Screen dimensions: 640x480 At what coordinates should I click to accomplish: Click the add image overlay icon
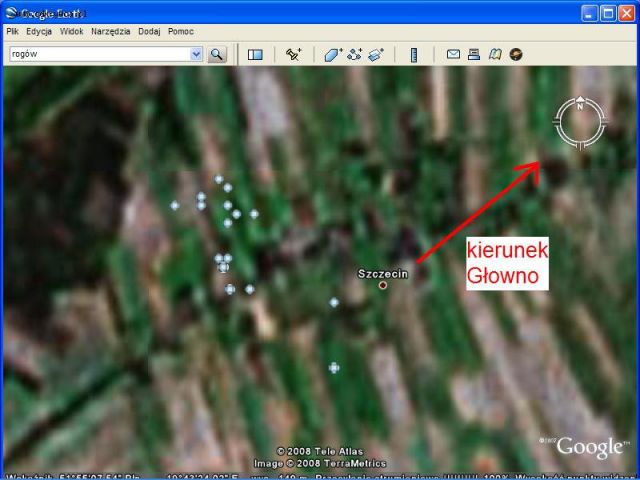376,54
